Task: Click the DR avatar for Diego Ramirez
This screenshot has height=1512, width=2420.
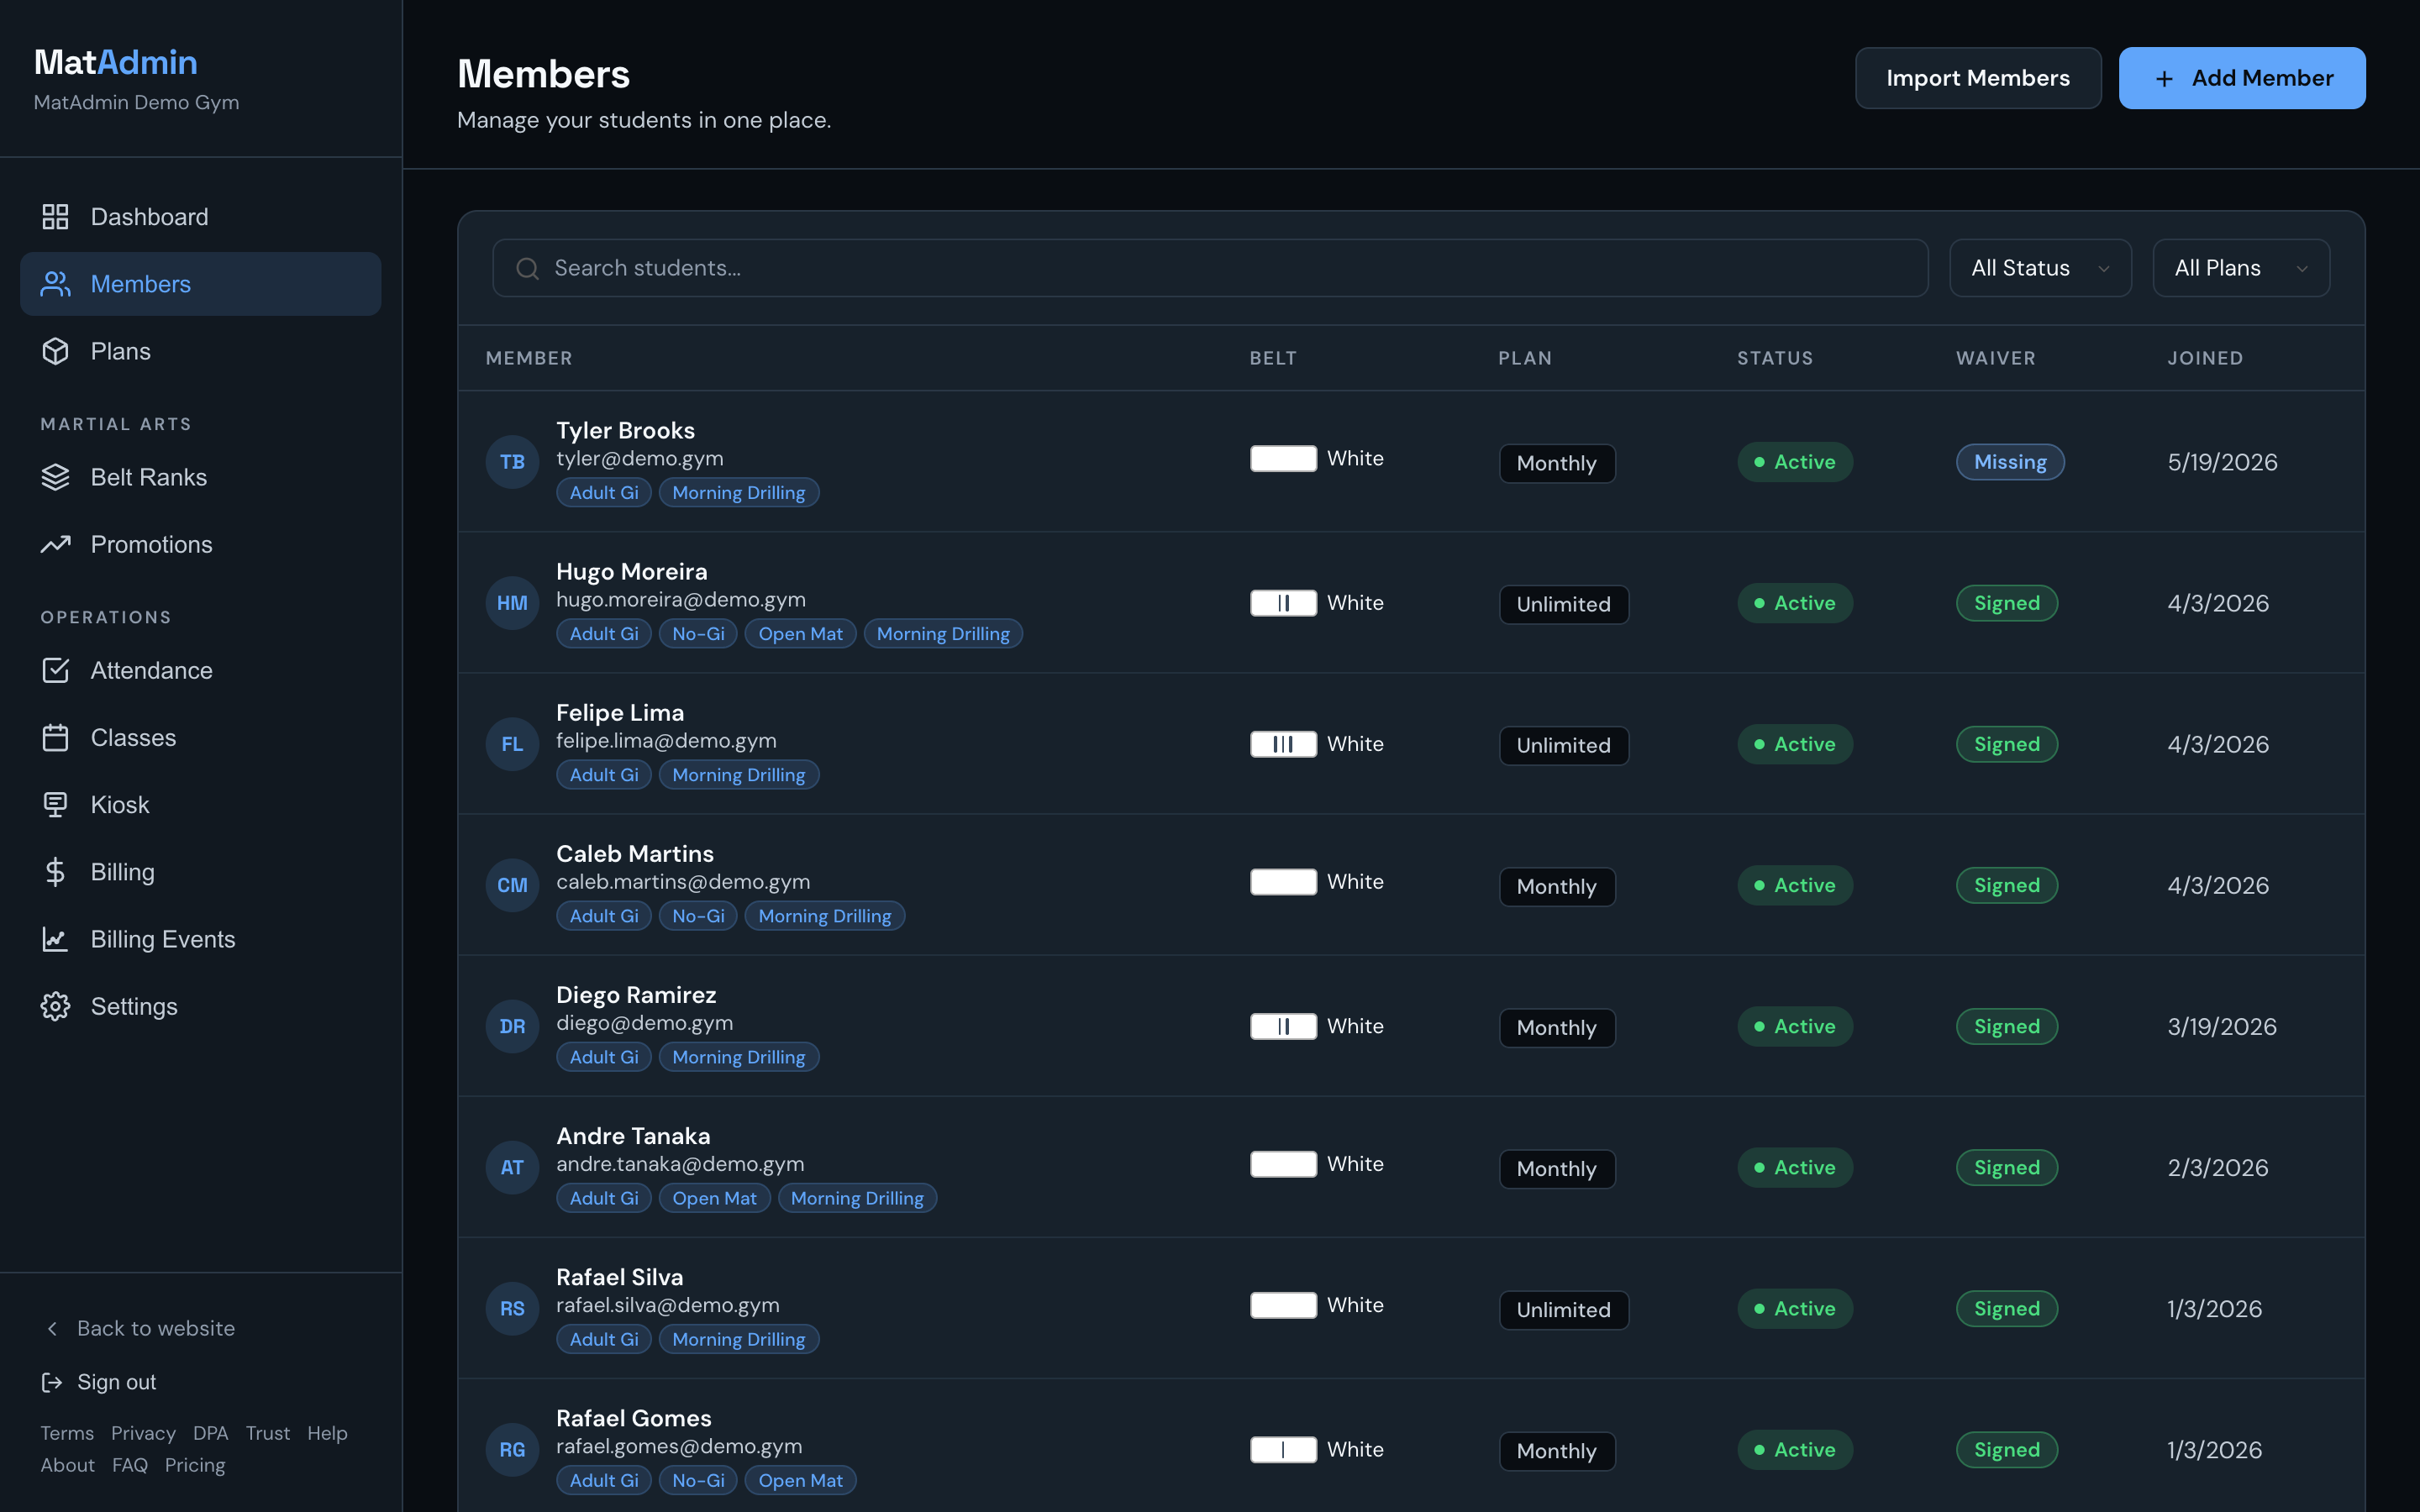Action: tap(512, 1026)
